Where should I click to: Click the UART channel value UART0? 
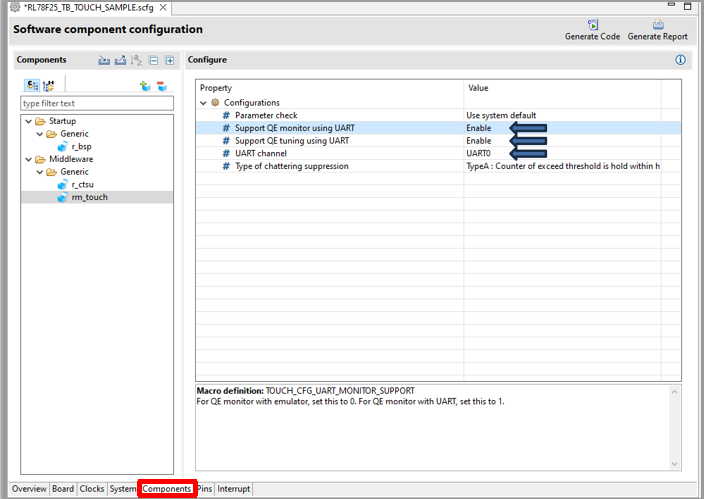[x=478, y=154]
